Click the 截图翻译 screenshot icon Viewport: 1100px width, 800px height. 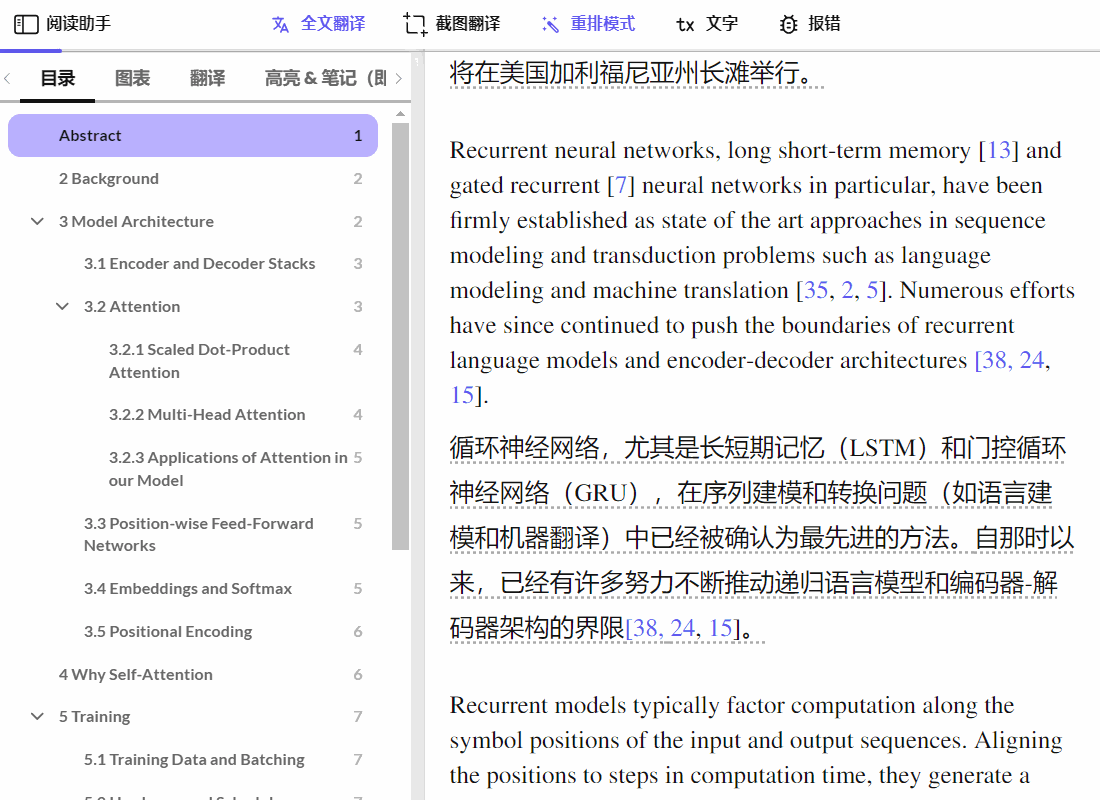click(x=415, y=24)
